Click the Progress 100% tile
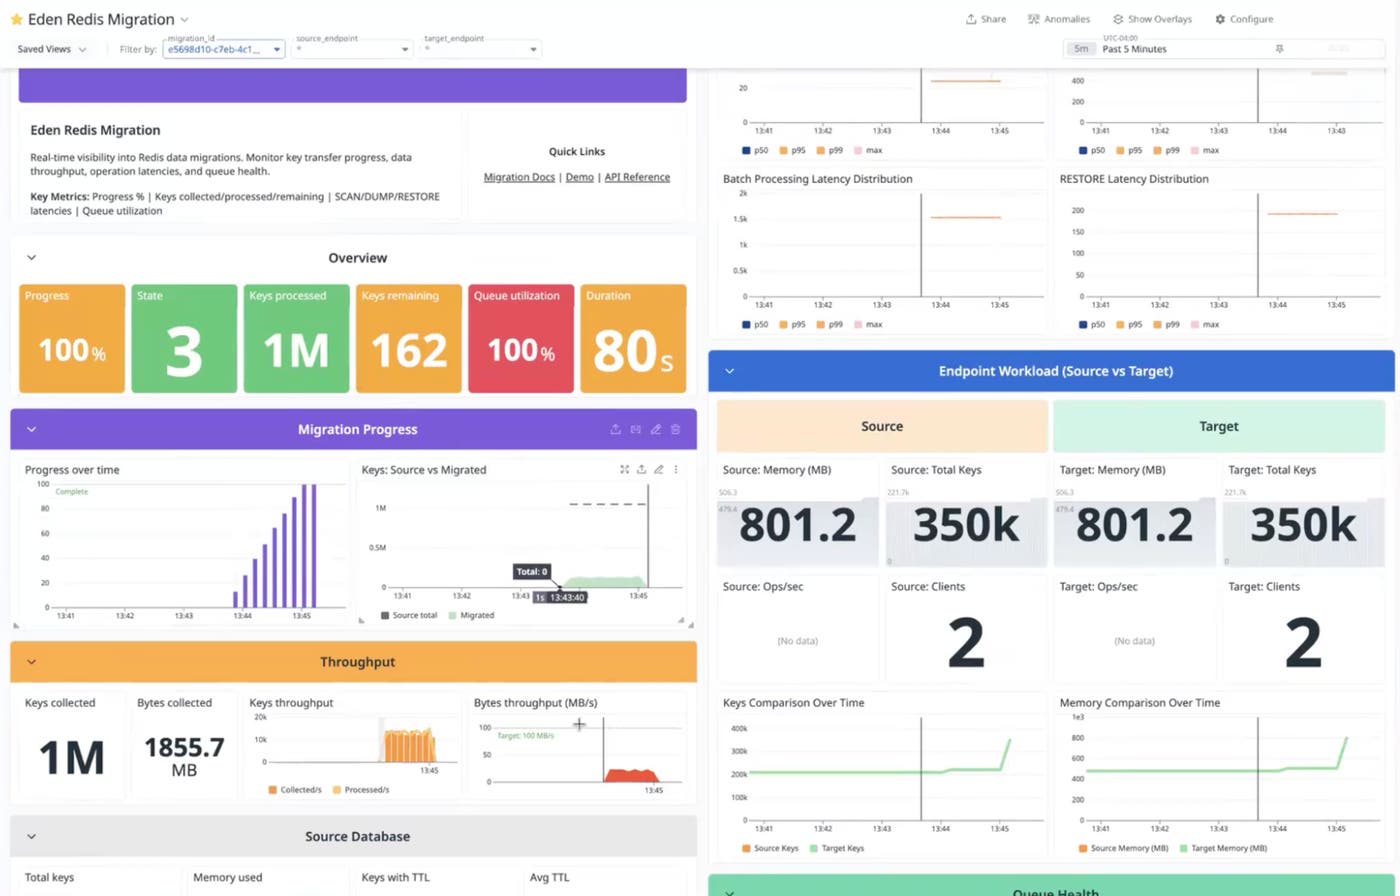The image size is (1400, 896). [72, 338]
